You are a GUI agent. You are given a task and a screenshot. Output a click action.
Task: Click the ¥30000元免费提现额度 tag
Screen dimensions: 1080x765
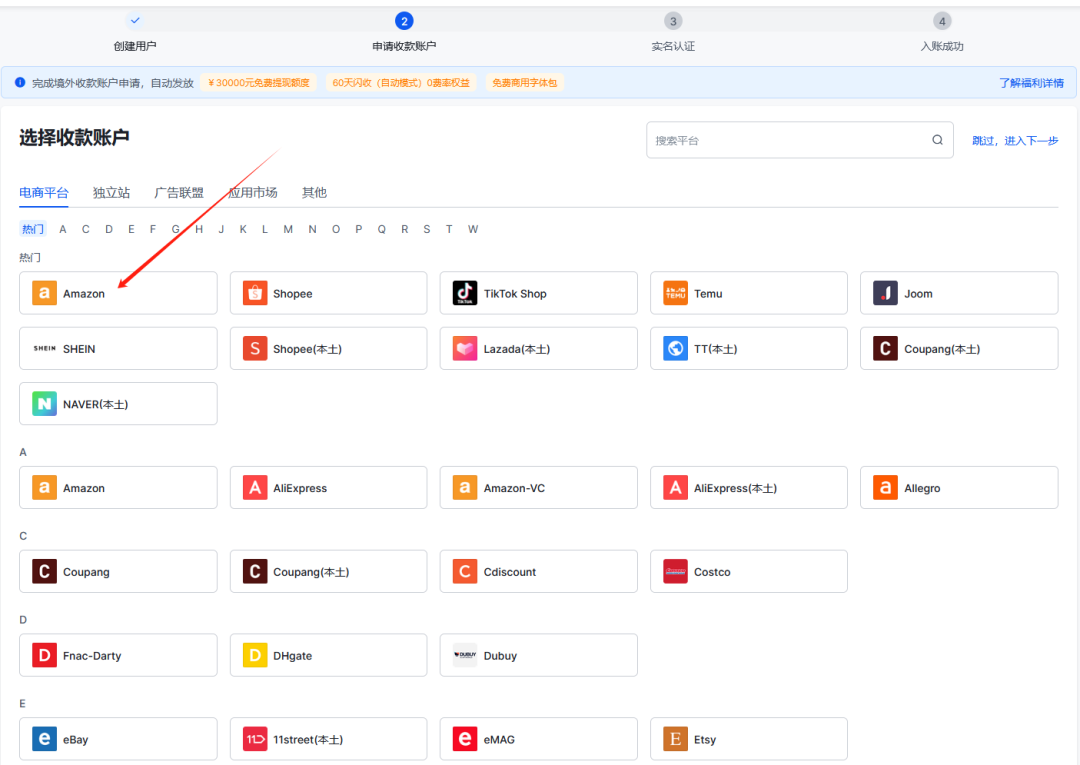coord(259,83)
